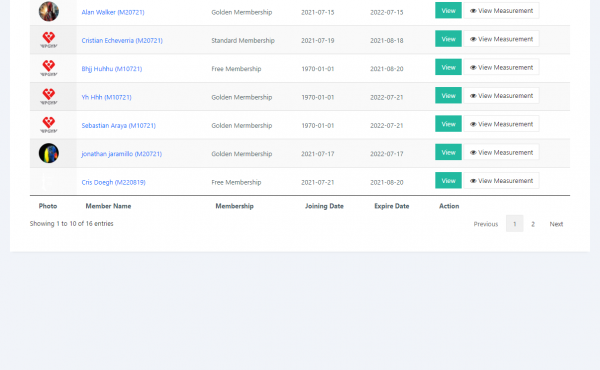The image size is (600, 370).
Task: Open jonathan jaramillo (M20721) member link
Action: pyautogui.click(x=122, y=154)
